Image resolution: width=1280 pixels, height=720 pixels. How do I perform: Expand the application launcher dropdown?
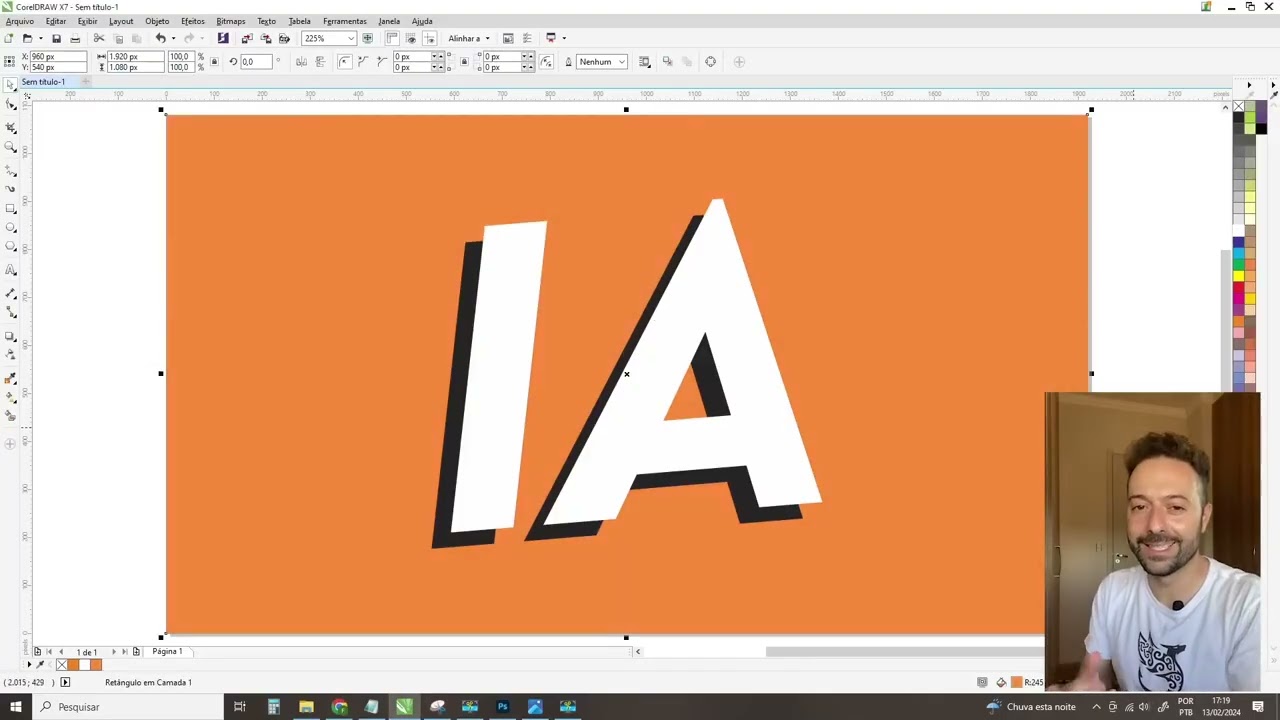coord(564,38)
